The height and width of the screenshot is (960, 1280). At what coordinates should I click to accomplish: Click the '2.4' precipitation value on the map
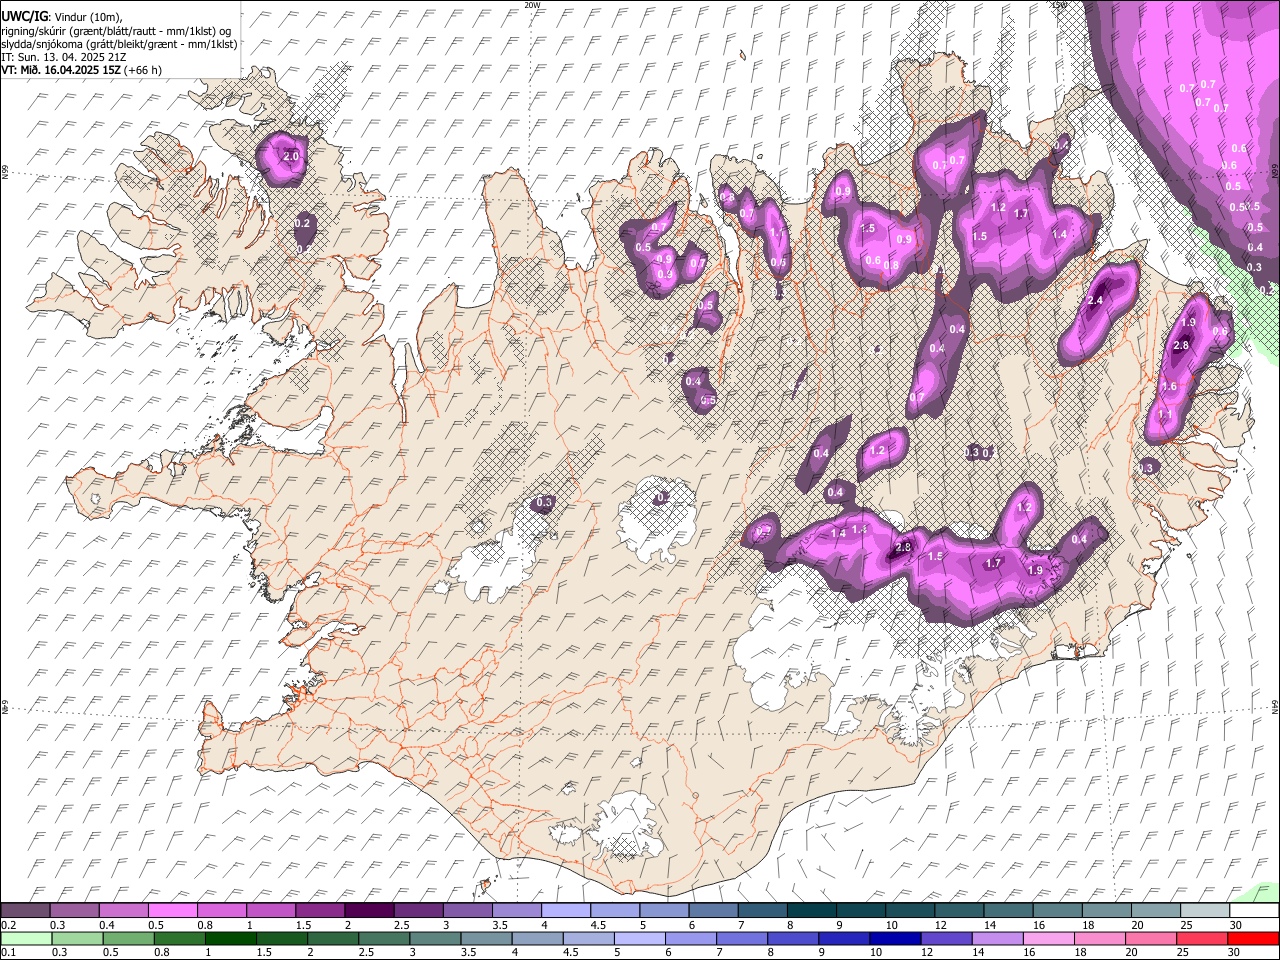pos(1095,300)
